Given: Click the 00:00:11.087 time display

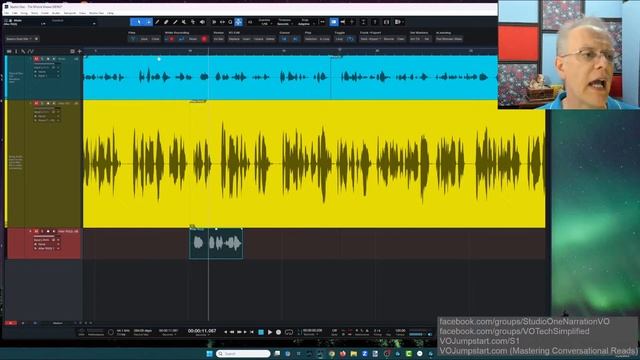Looking at the screenshot, I should 202,331.
